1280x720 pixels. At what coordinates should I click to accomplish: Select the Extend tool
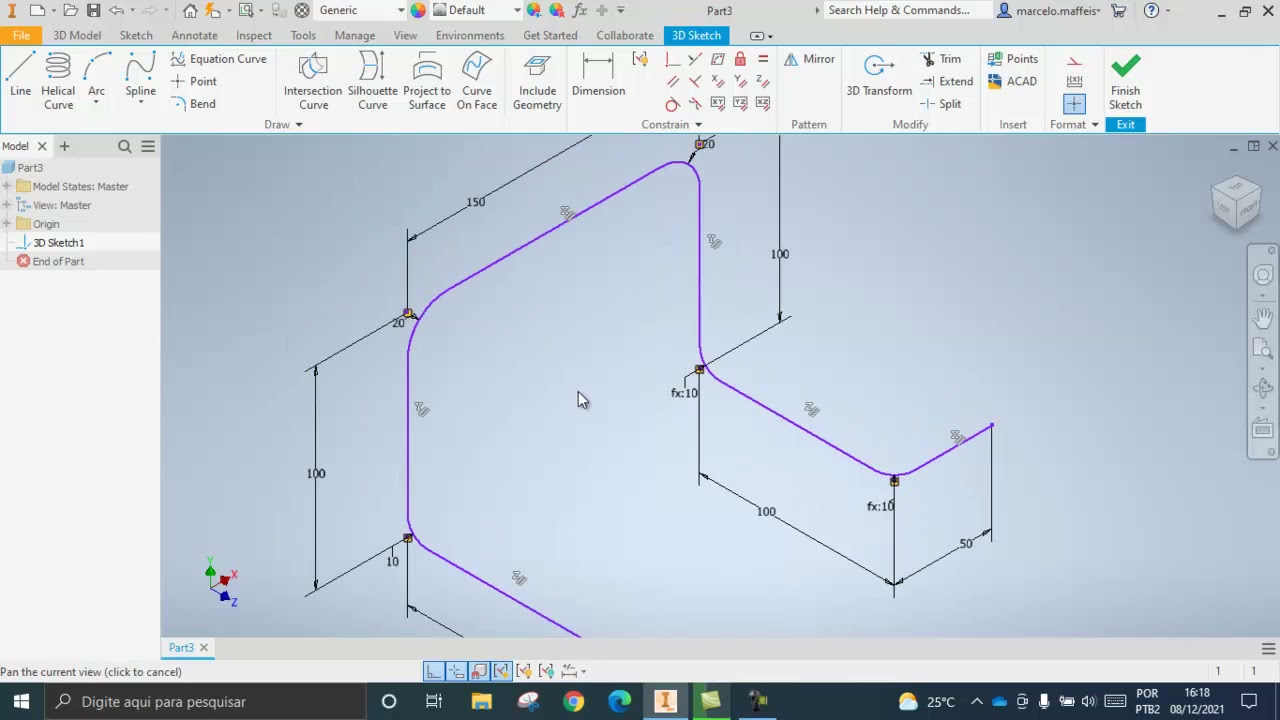point(945,81)
